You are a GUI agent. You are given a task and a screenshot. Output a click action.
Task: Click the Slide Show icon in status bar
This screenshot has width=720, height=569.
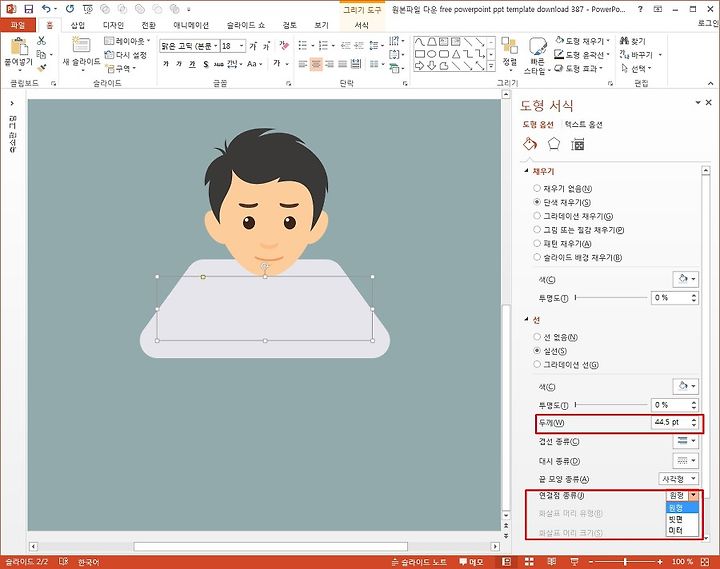point(574,562)
